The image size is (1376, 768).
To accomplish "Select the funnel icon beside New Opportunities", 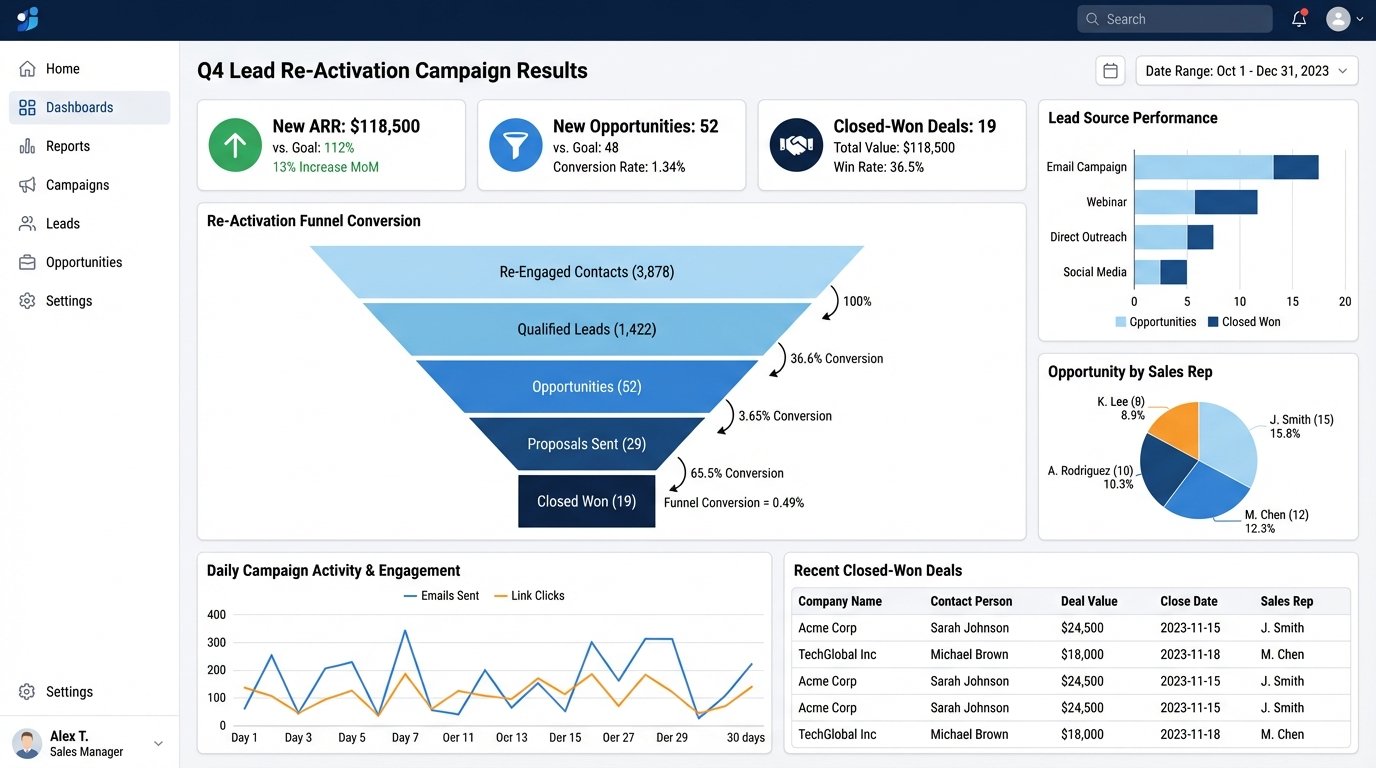I will tap(514, 144).
